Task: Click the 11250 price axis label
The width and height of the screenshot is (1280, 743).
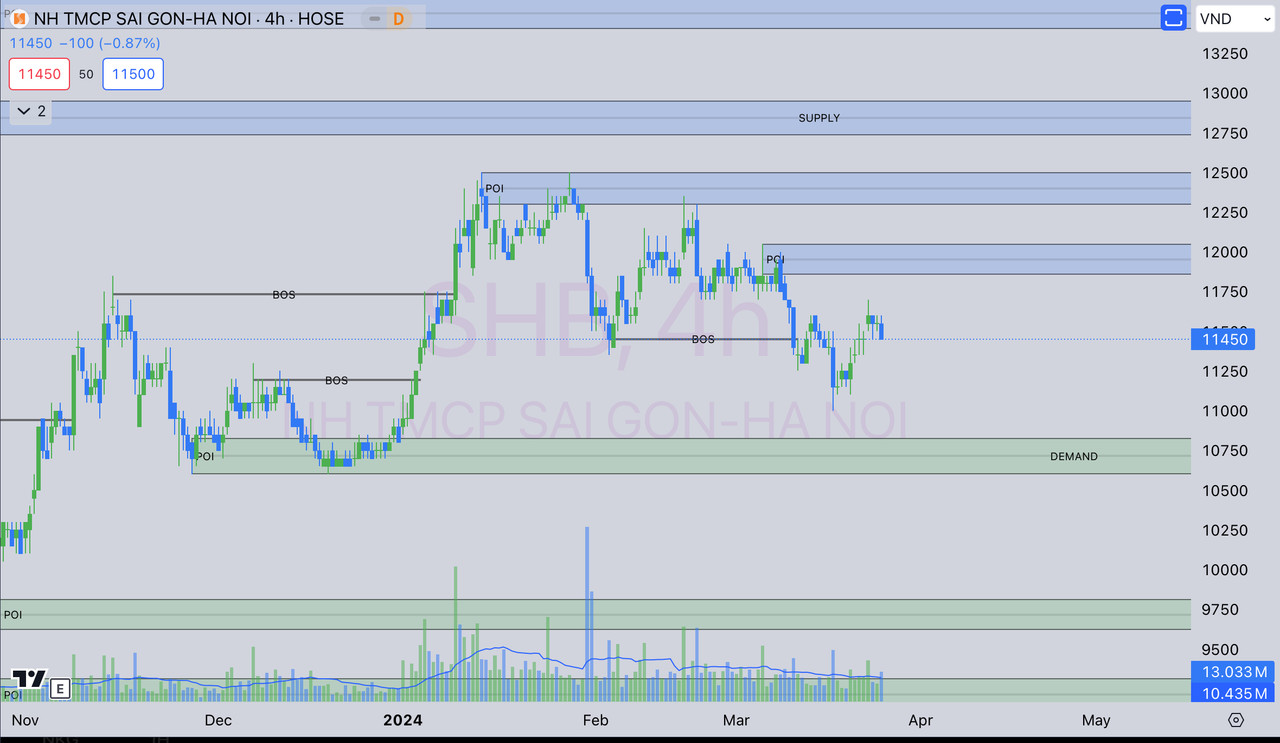Action: [1223, 371]
